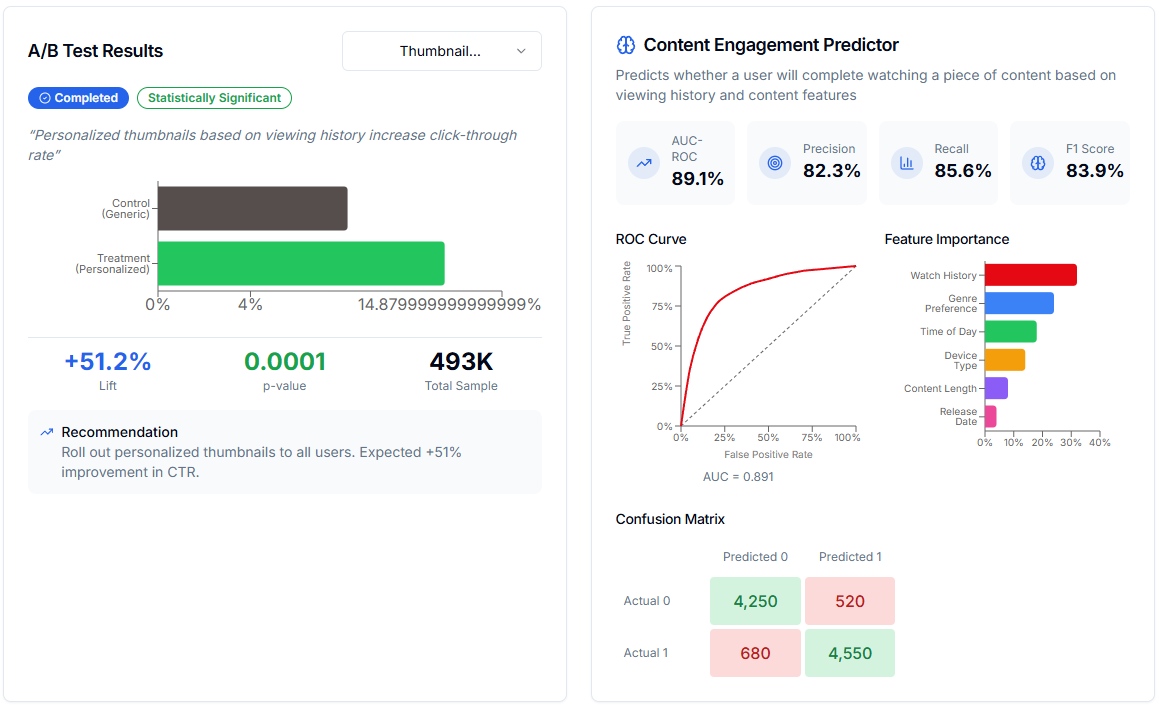Click the brain icon next to Content Engagement Predictor
Screen dimensions: 1159x705
[625, 44]
